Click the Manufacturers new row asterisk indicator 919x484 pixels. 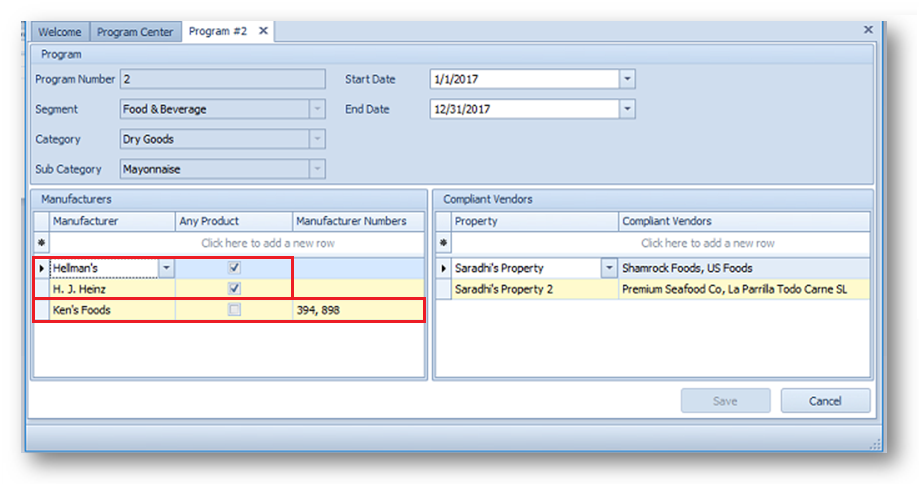[41, 243]
